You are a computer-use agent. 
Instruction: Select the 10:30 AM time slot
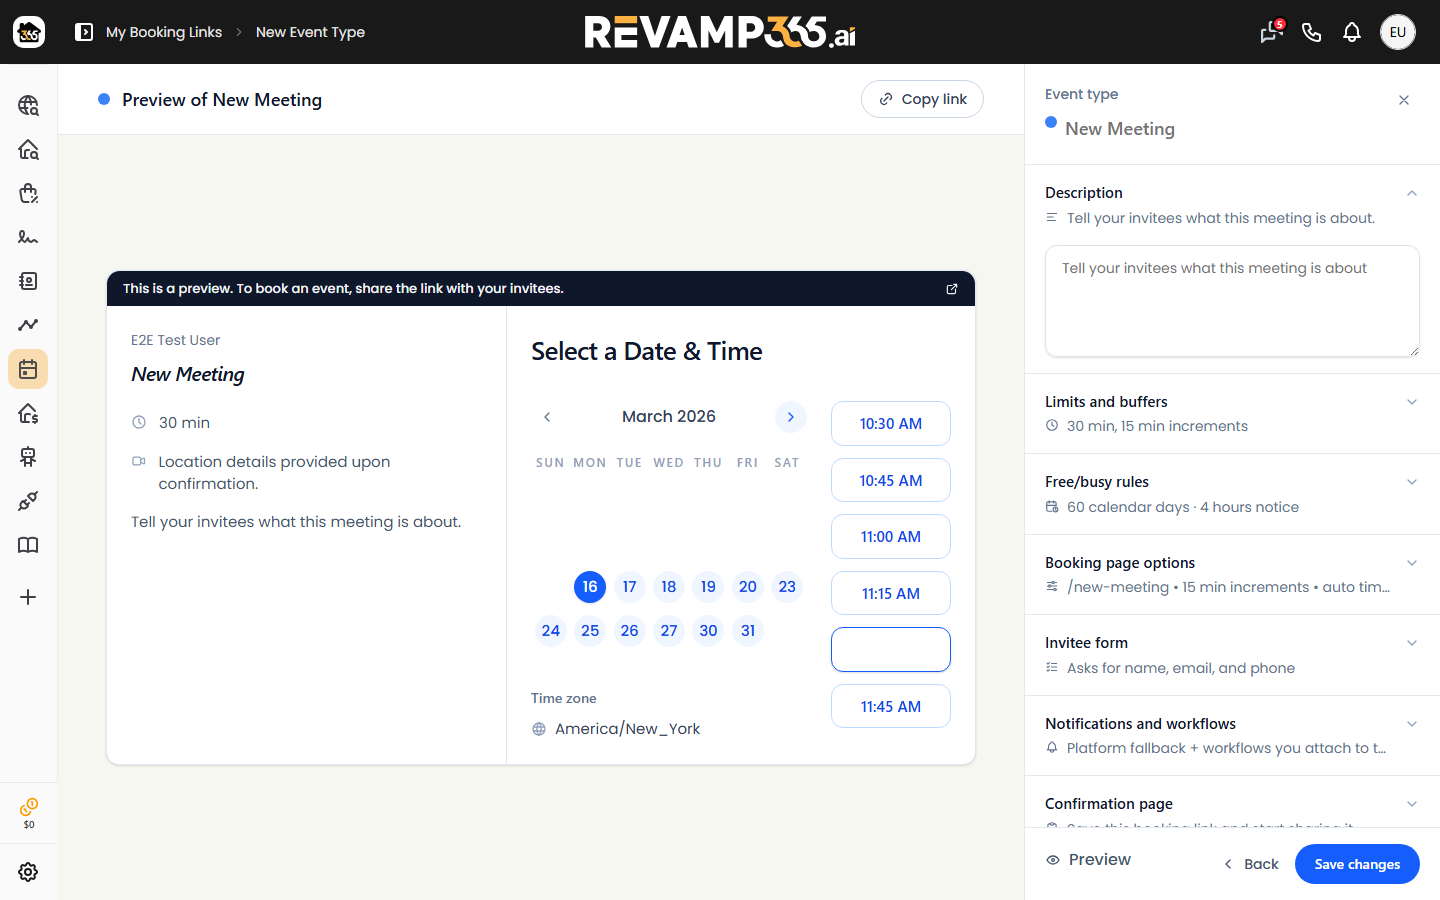pos(891,424)
